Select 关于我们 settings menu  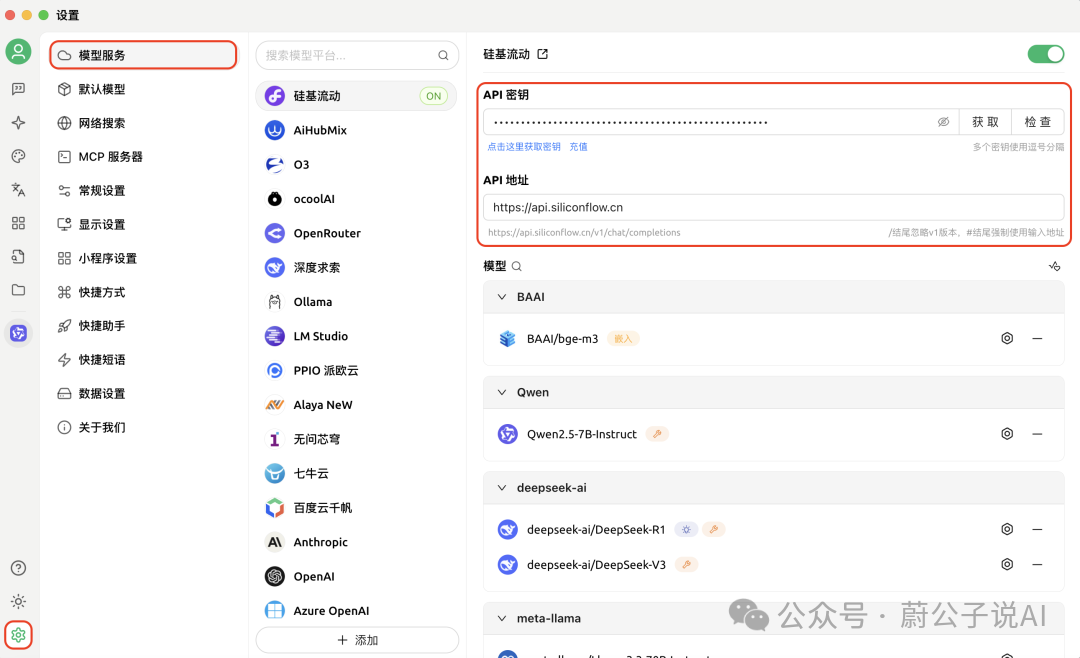click(143, 427)
